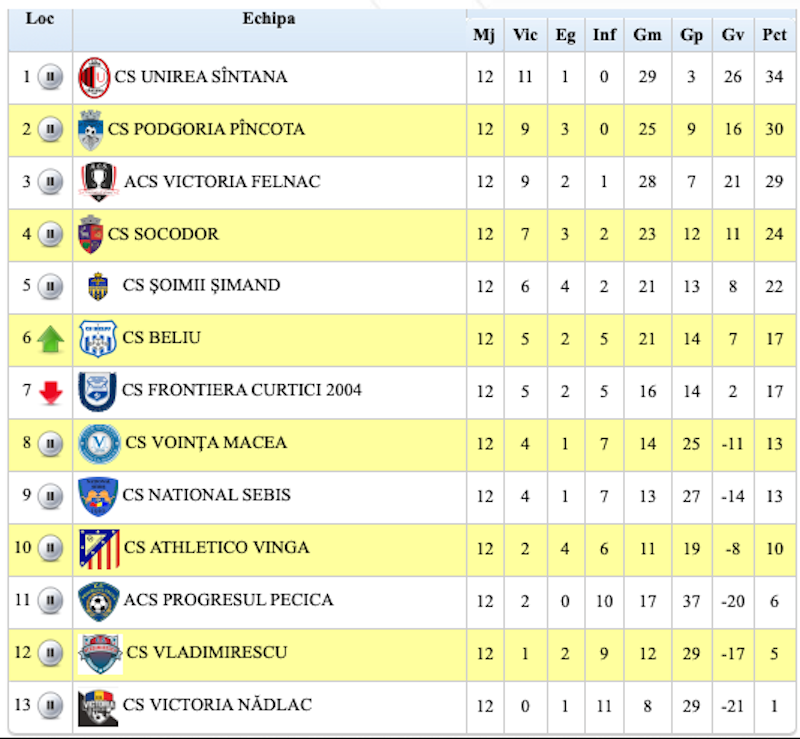Click the pause-style status icon at position 1
The height and width of the screenshot is (739, 800).
click(50, 77)
